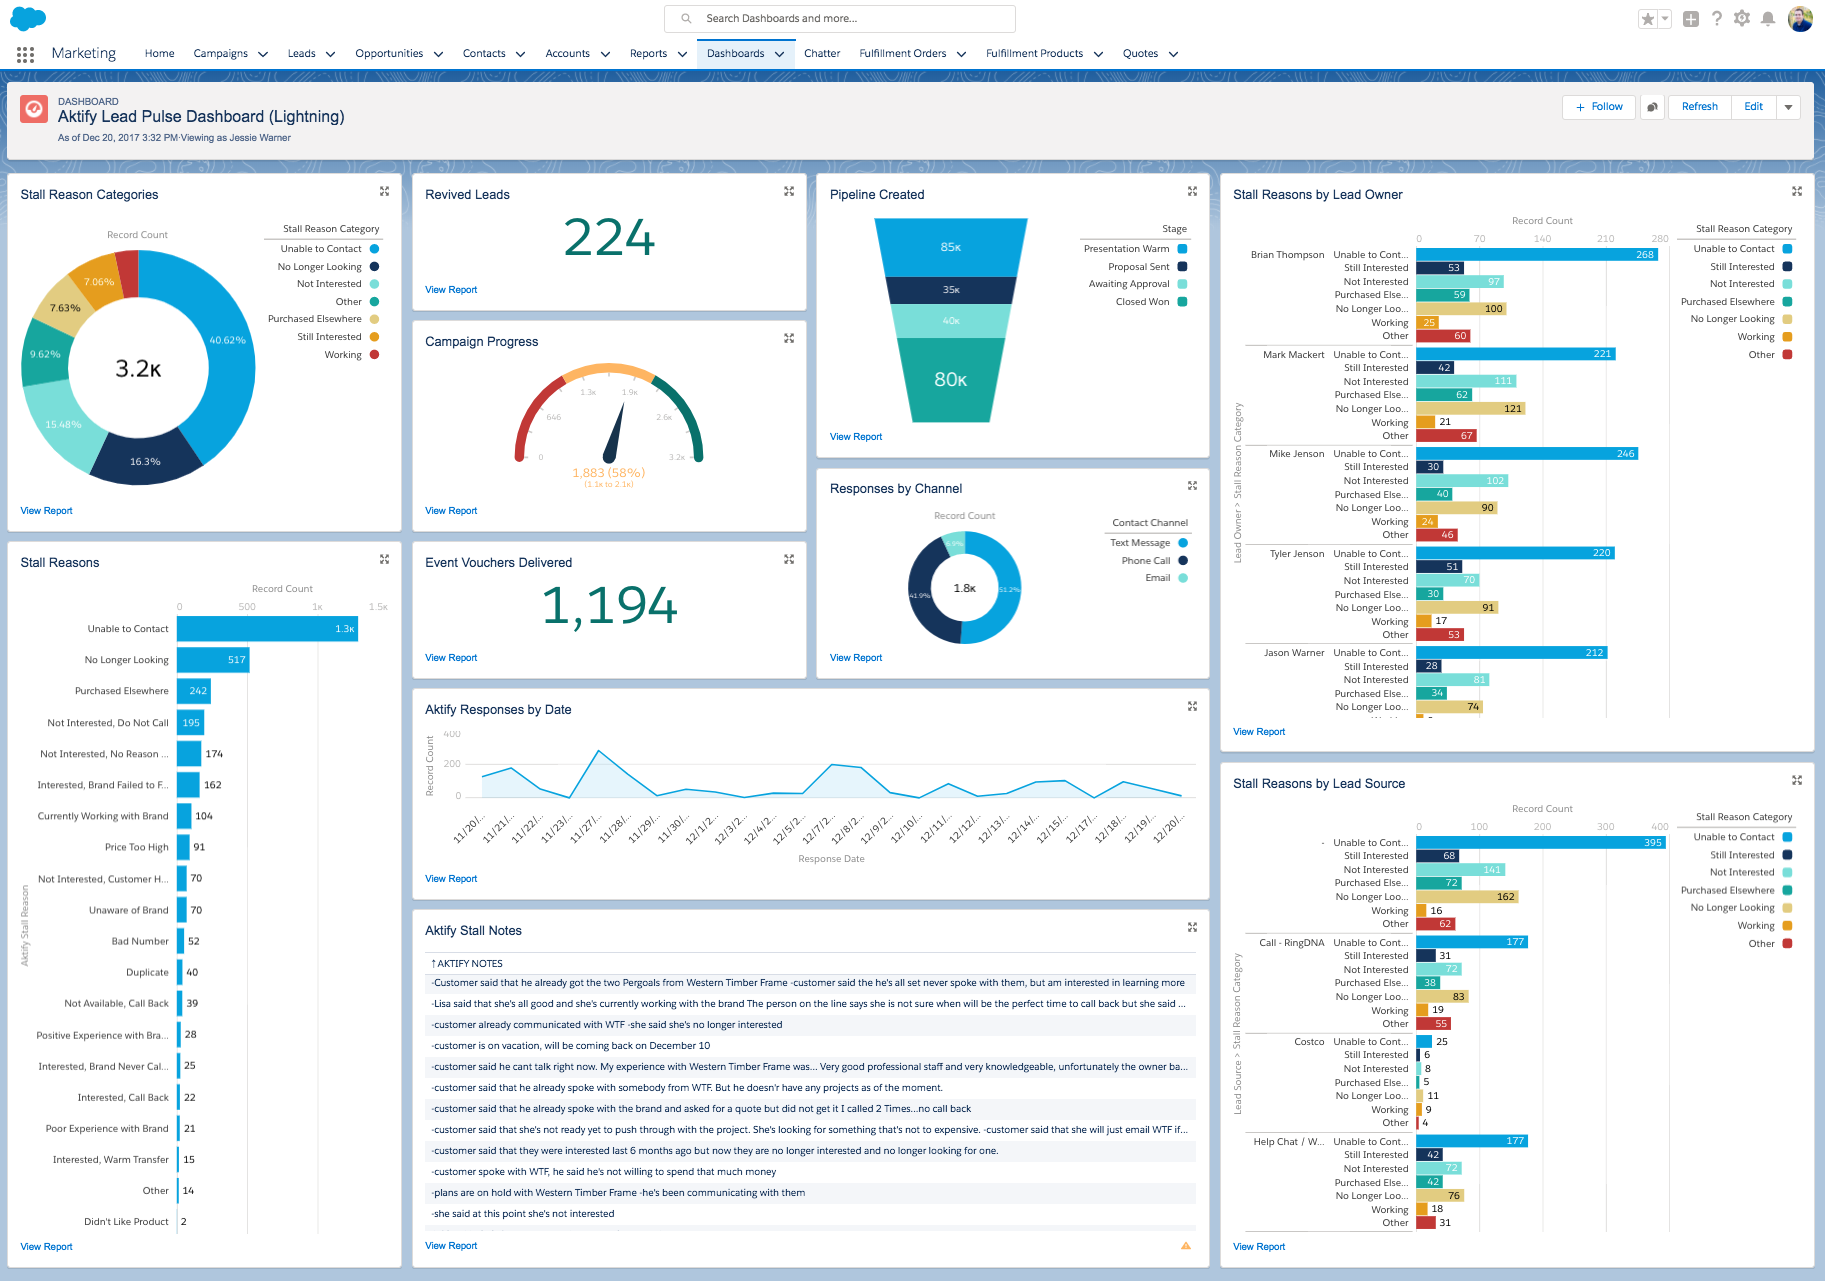Open the Campaigns tab dropdown chevron
Image resolution: width=1825 pixels, height=1281 pixels.
pos(263,54)
